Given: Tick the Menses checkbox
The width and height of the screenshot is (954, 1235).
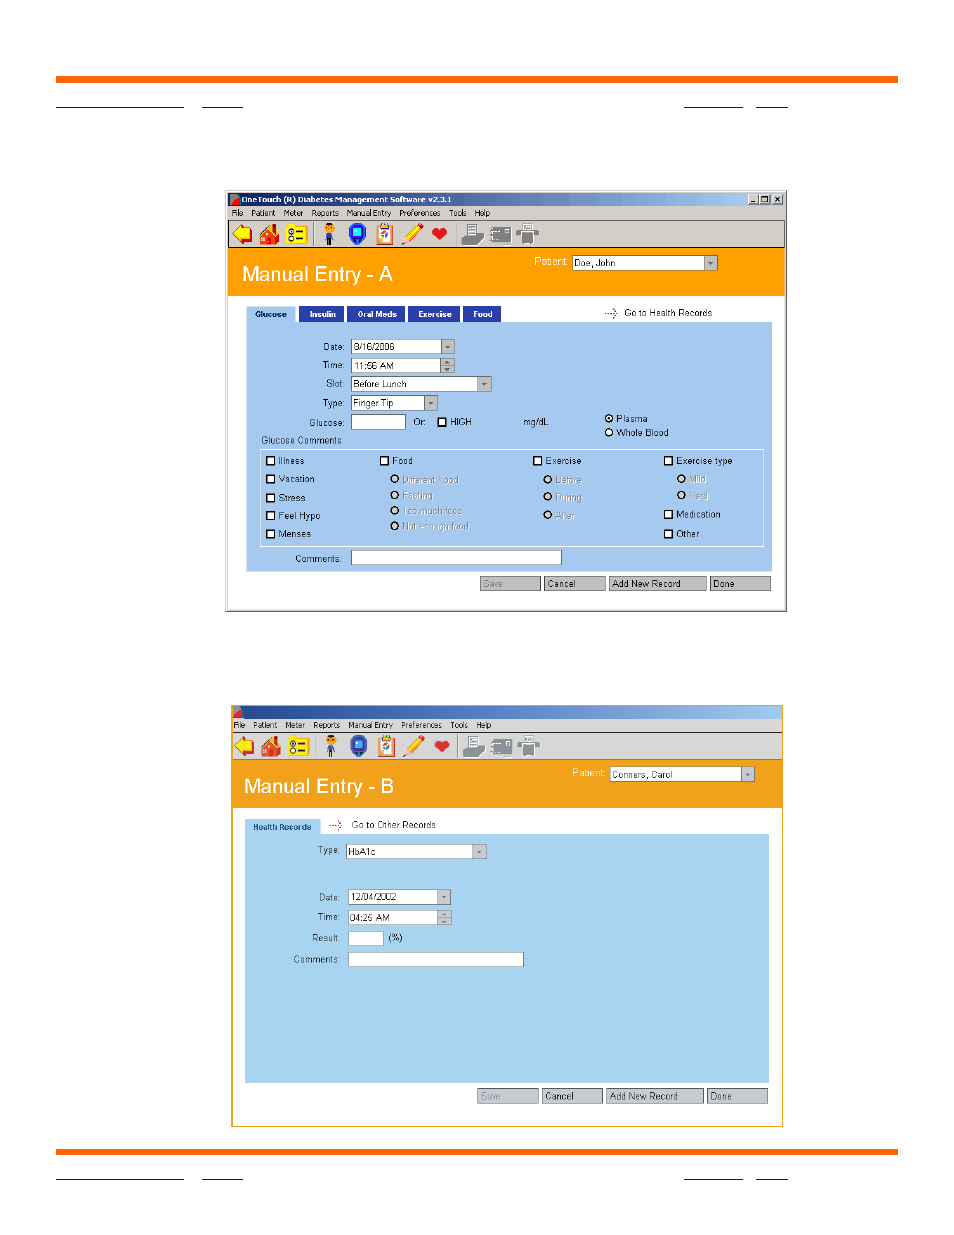Looking at the screenshot, I should coord(270,534).
